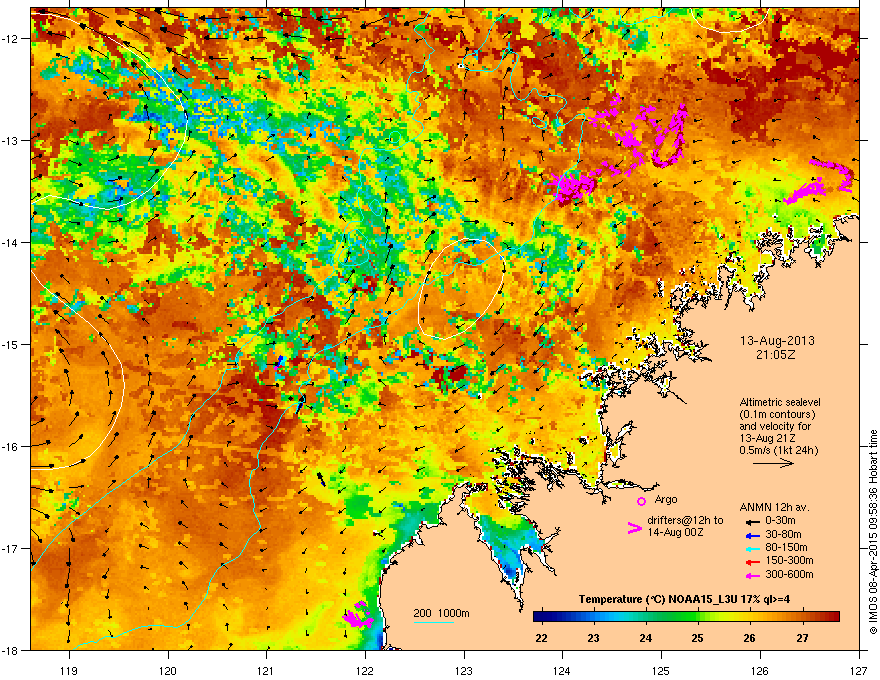Click the date label 13-Aug-2013
880x680 pixels.
[x=777, y=341]
